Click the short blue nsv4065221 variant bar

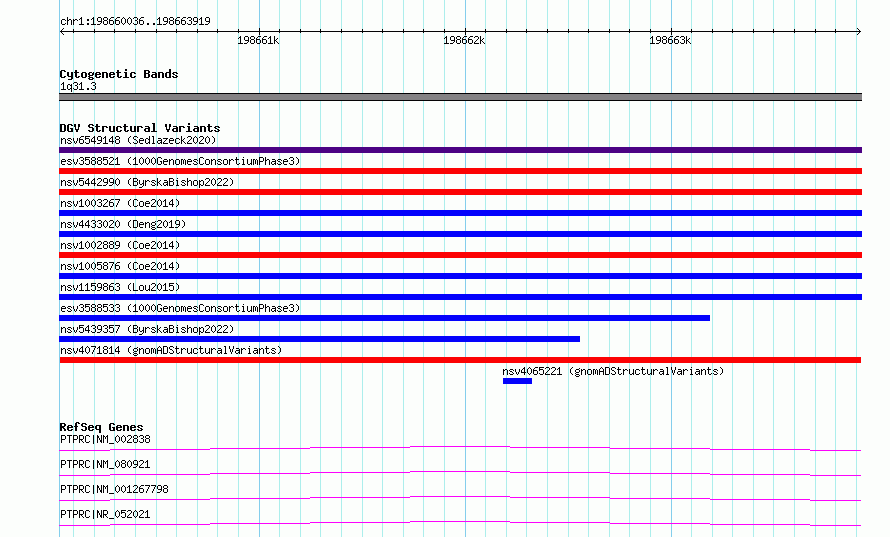click(x=517, y=381)
